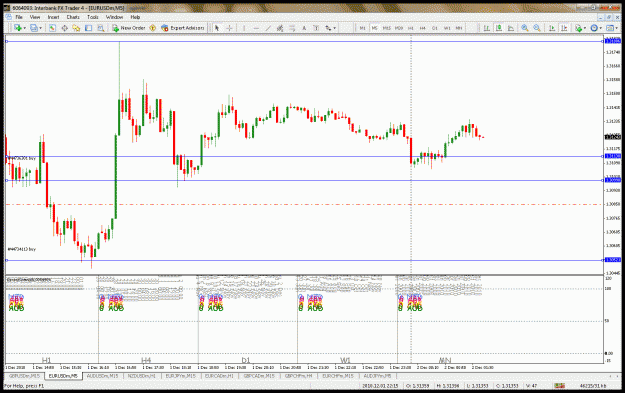Click the New Order button
Screen dimensions: 625x393
(129, 28)
